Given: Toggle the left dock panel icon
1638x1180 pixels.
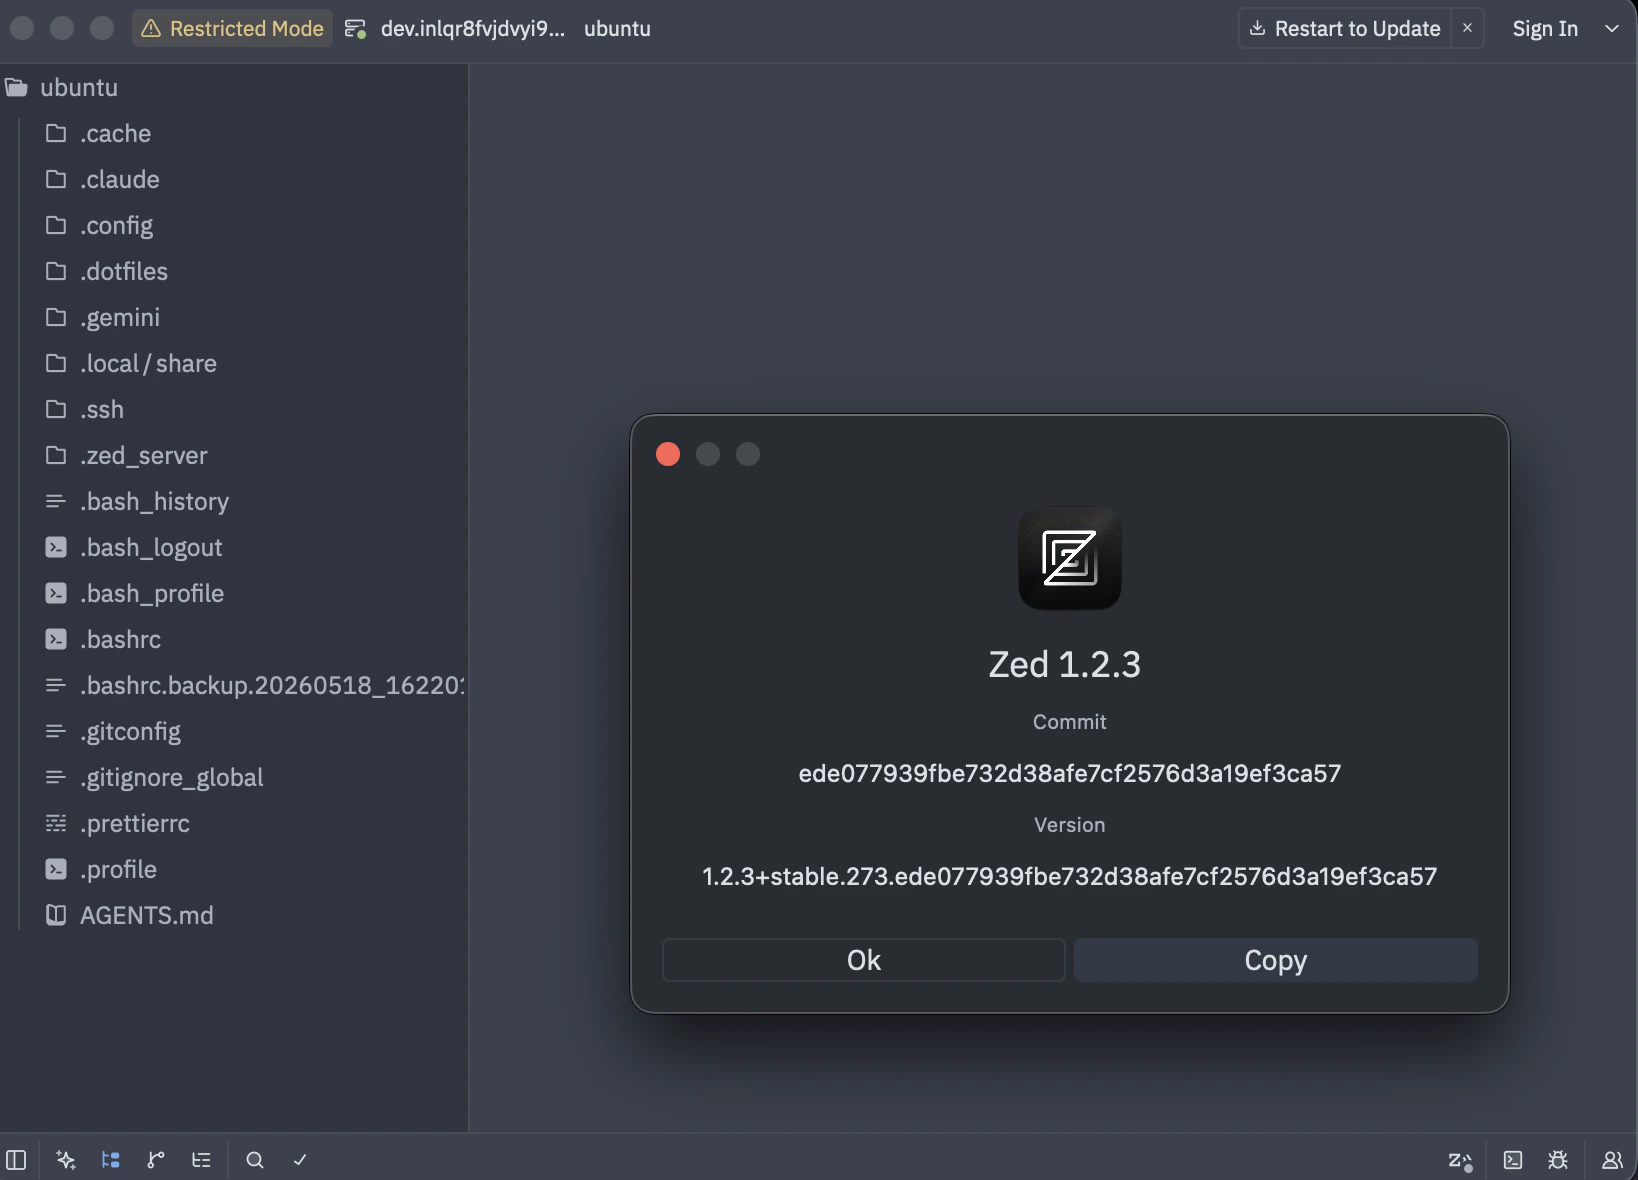Looking at the screenshot, I should point(16,1160).
